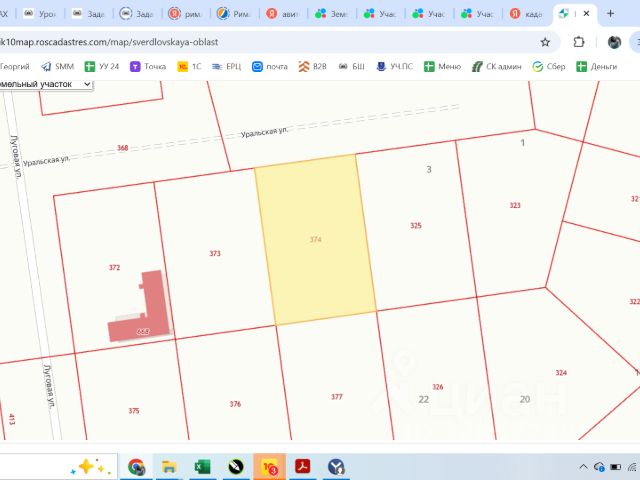This screenshot has height=480, width=640.
Task: Switch to the 'Зем' tab
Action: 332,14
